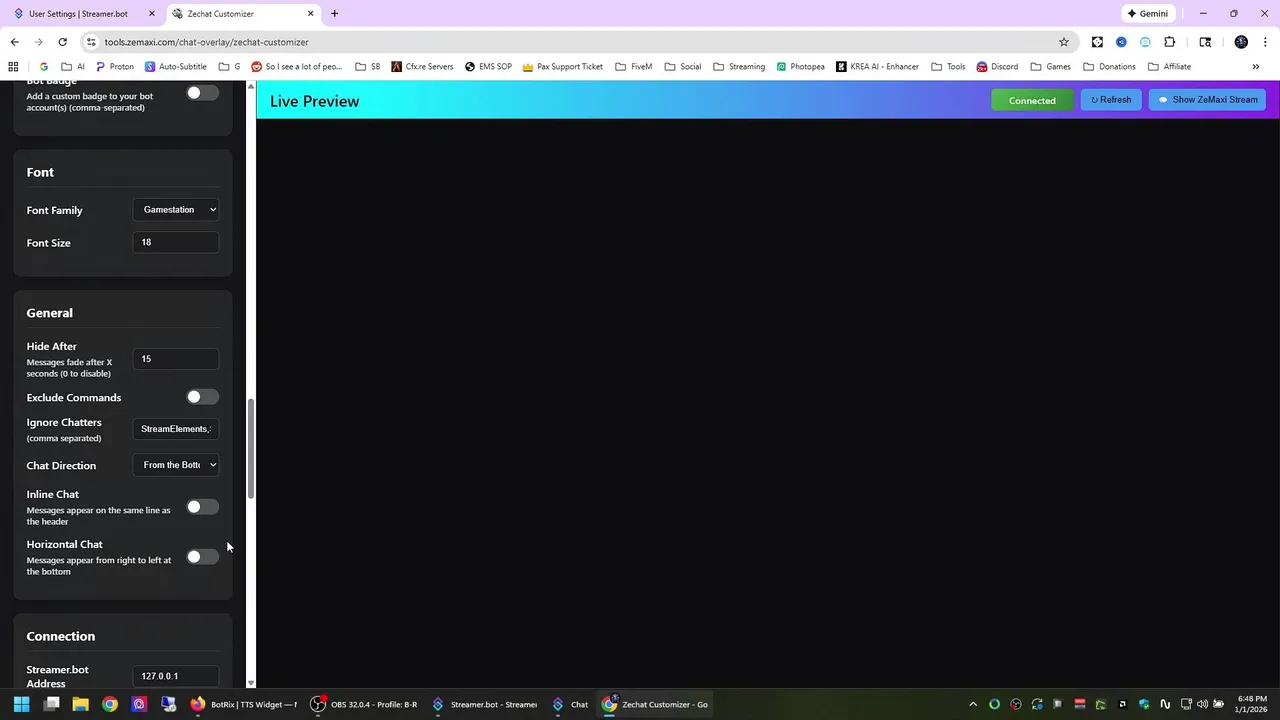Screen dimensions: 1280x720
Task: Show more bookmarks with the double-chevron
Action: tap(1256, 67)
